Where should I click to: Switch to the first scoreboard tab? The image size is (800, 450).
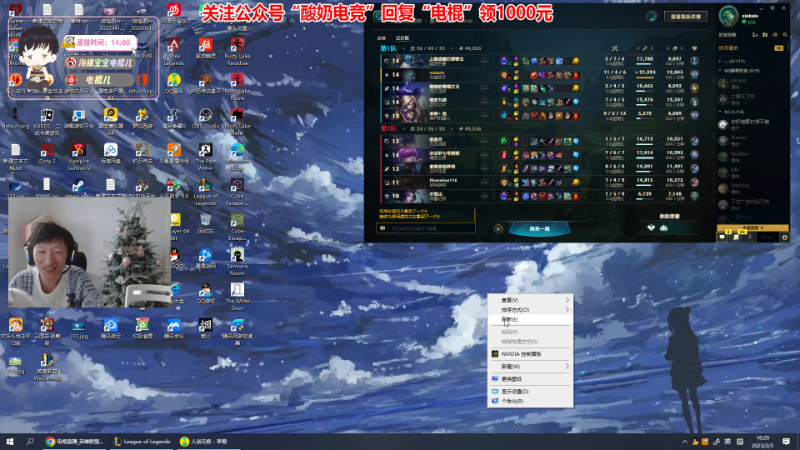[x=381, y=38]
